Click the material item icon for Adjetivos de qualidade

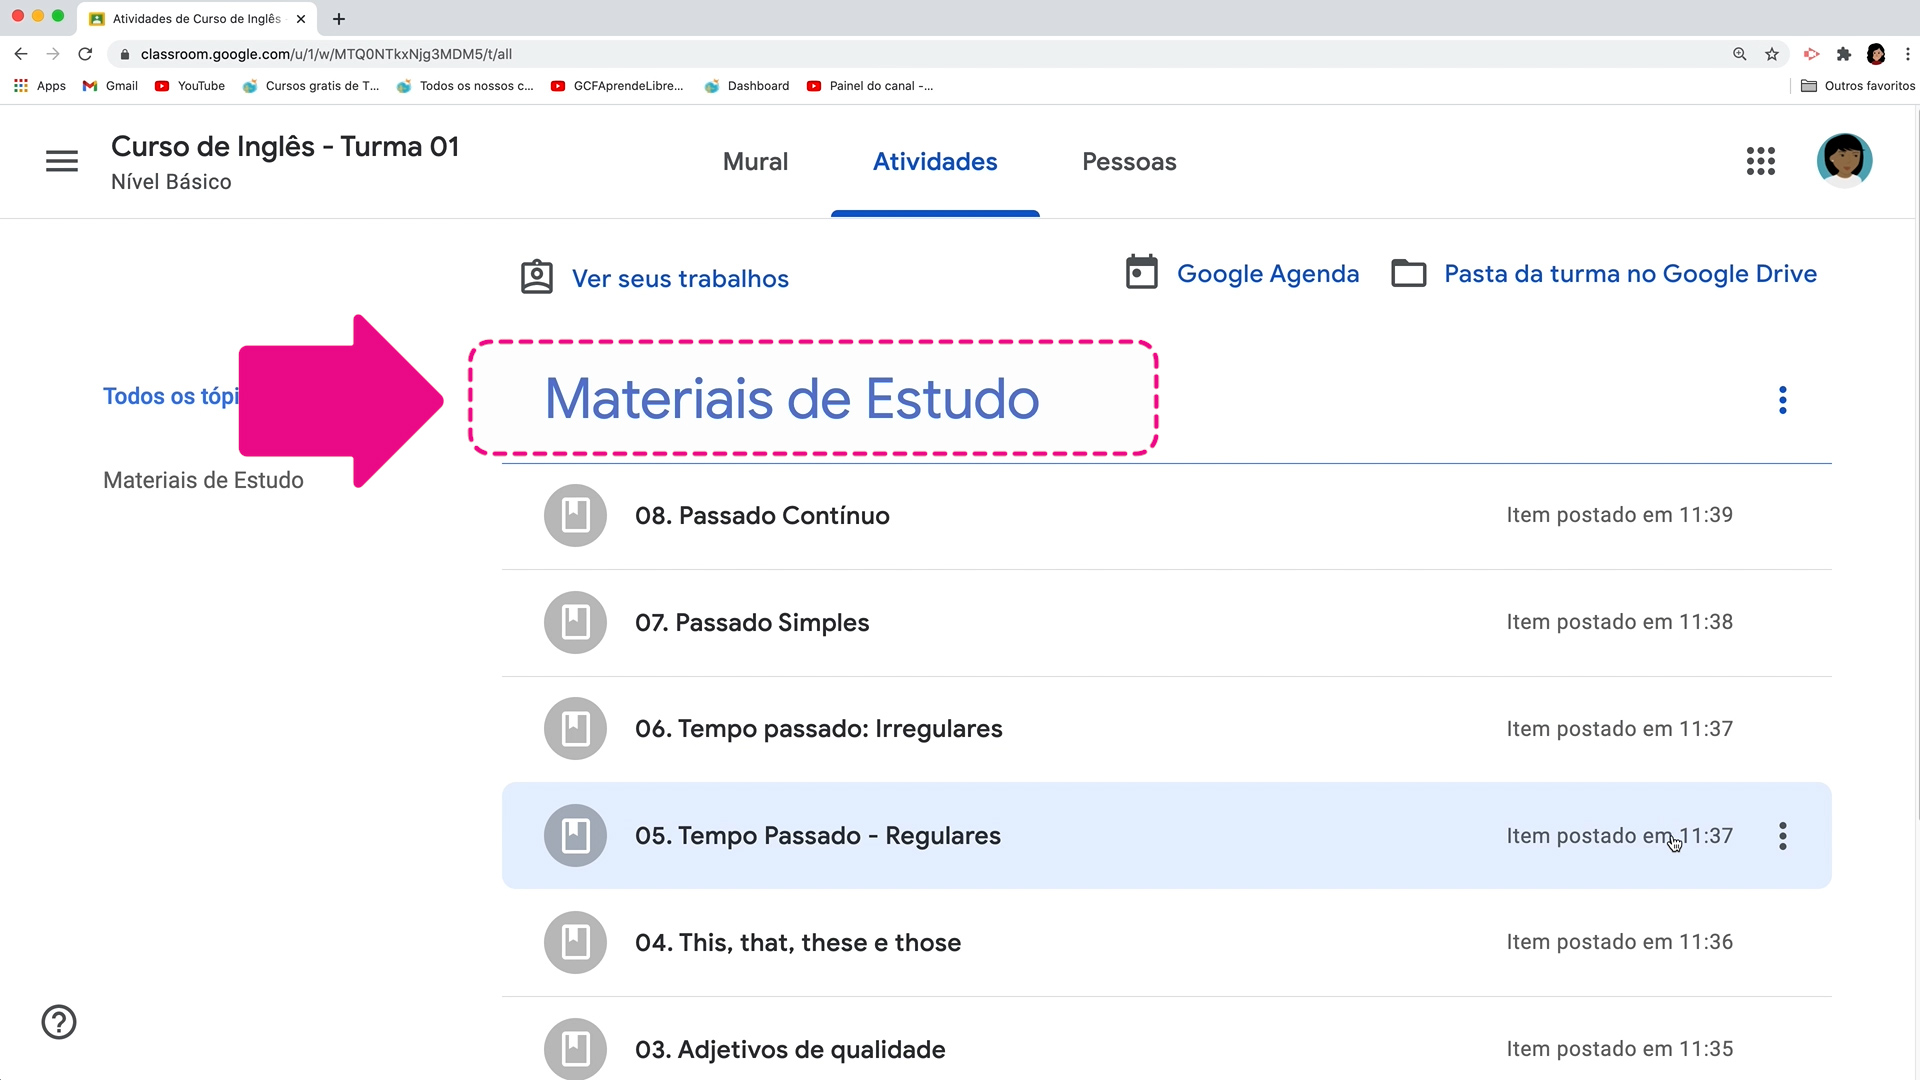576,1048
